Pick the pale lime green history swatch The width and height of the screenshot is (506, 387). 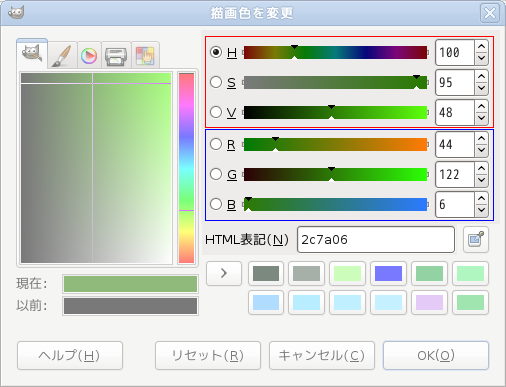pyautogui.click(x=347, y=273)
